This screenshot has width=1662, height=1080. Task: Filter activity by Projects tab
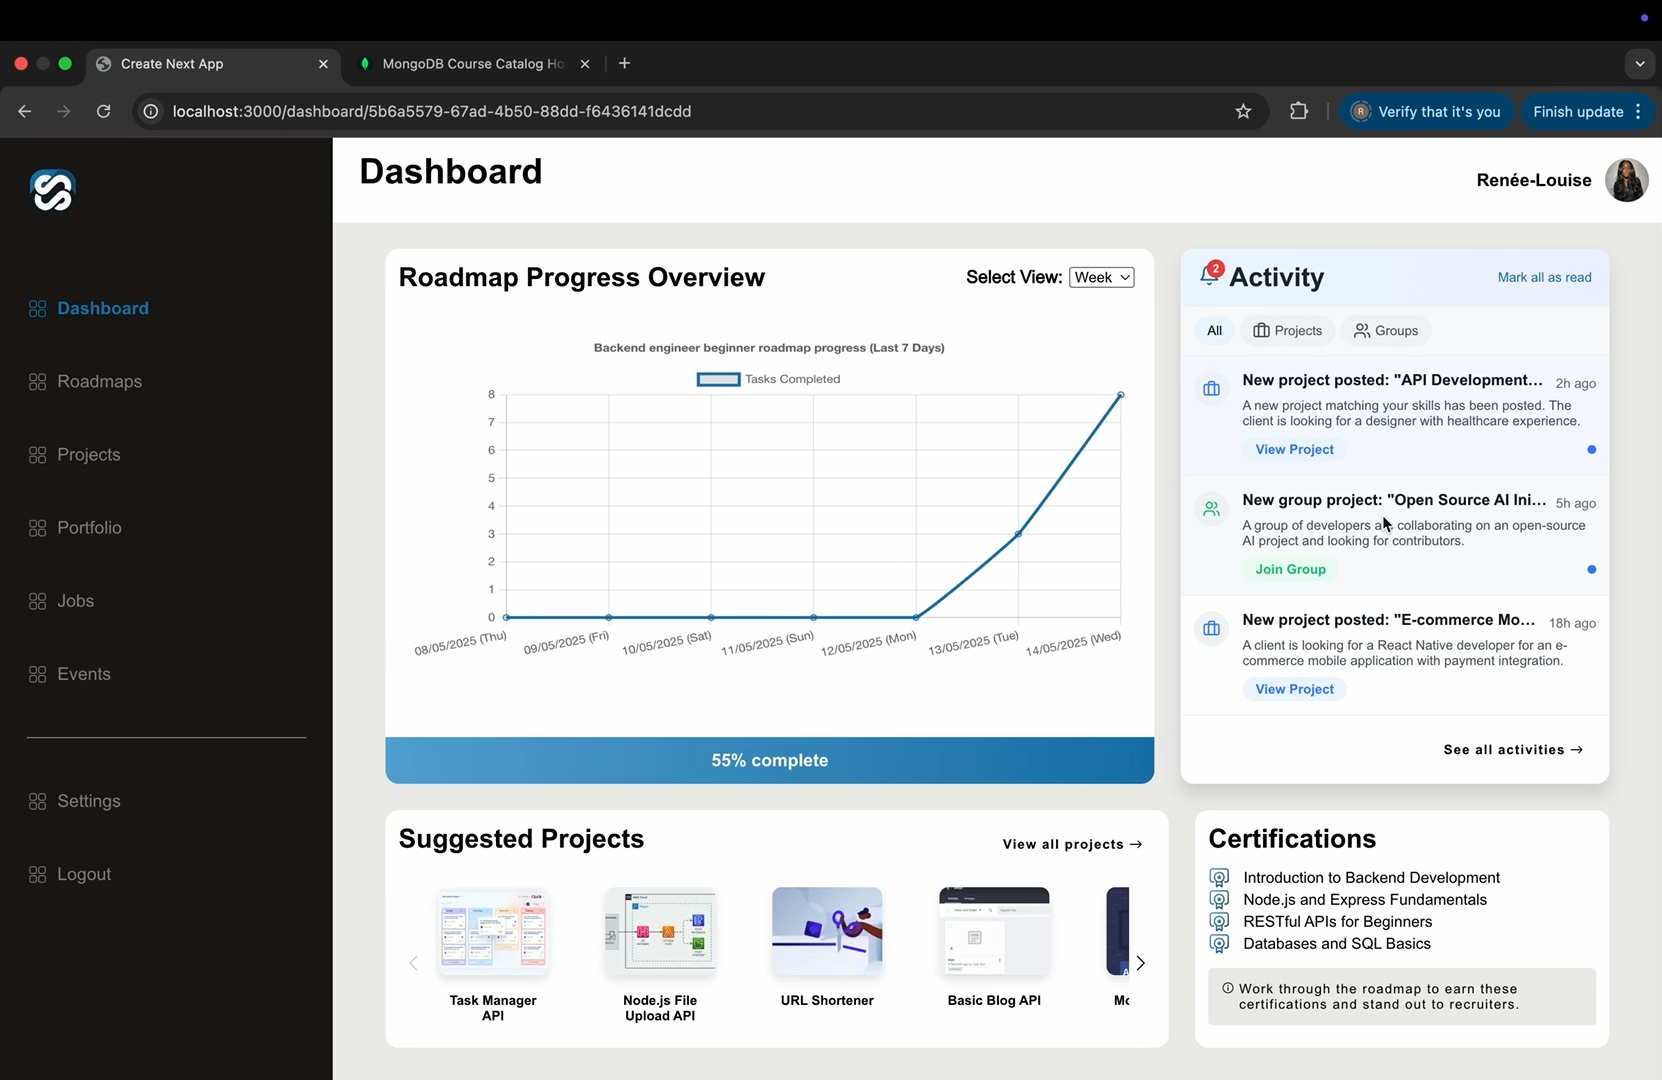[1287, 331]
